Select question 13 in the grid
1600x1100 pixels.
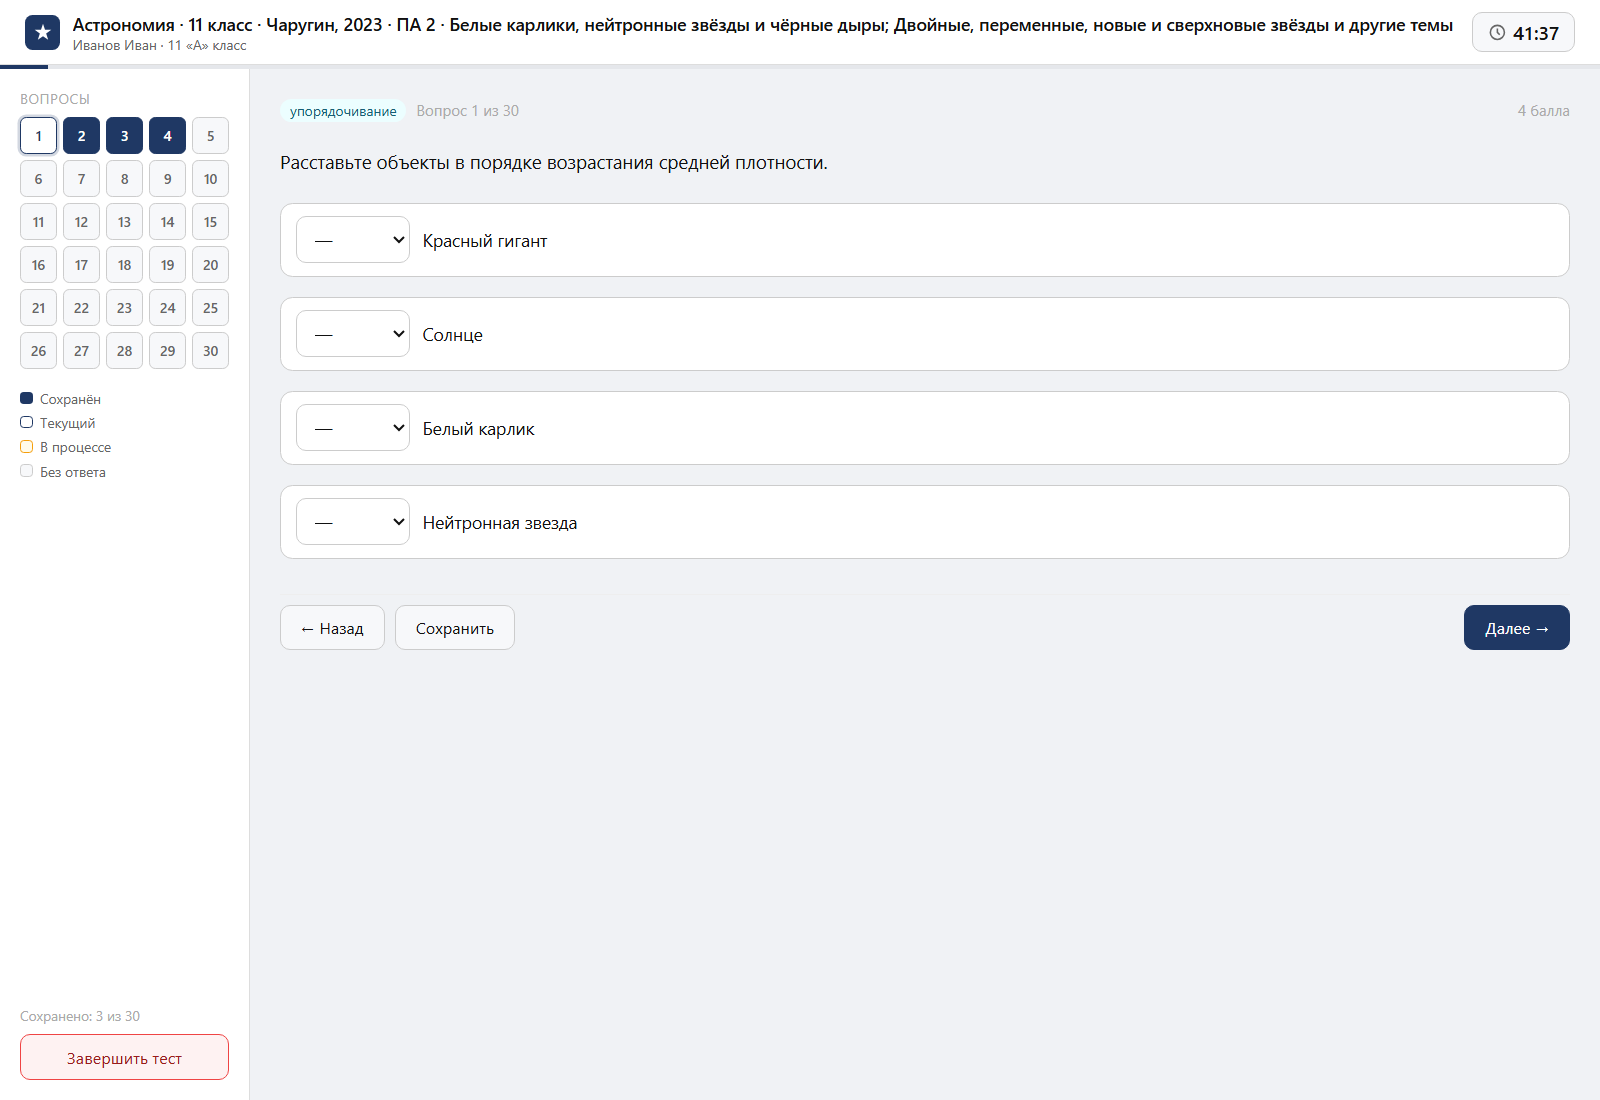124,222
